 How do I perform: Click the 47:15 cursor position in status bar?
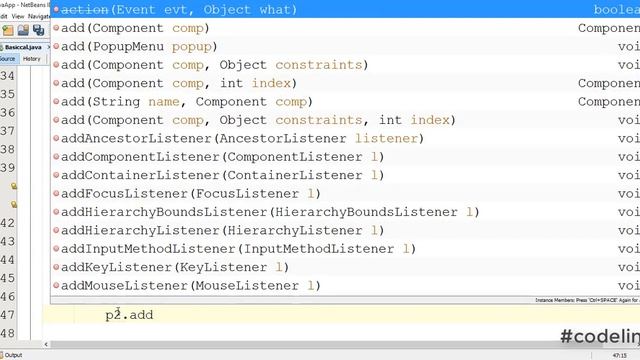pos(620,356)
